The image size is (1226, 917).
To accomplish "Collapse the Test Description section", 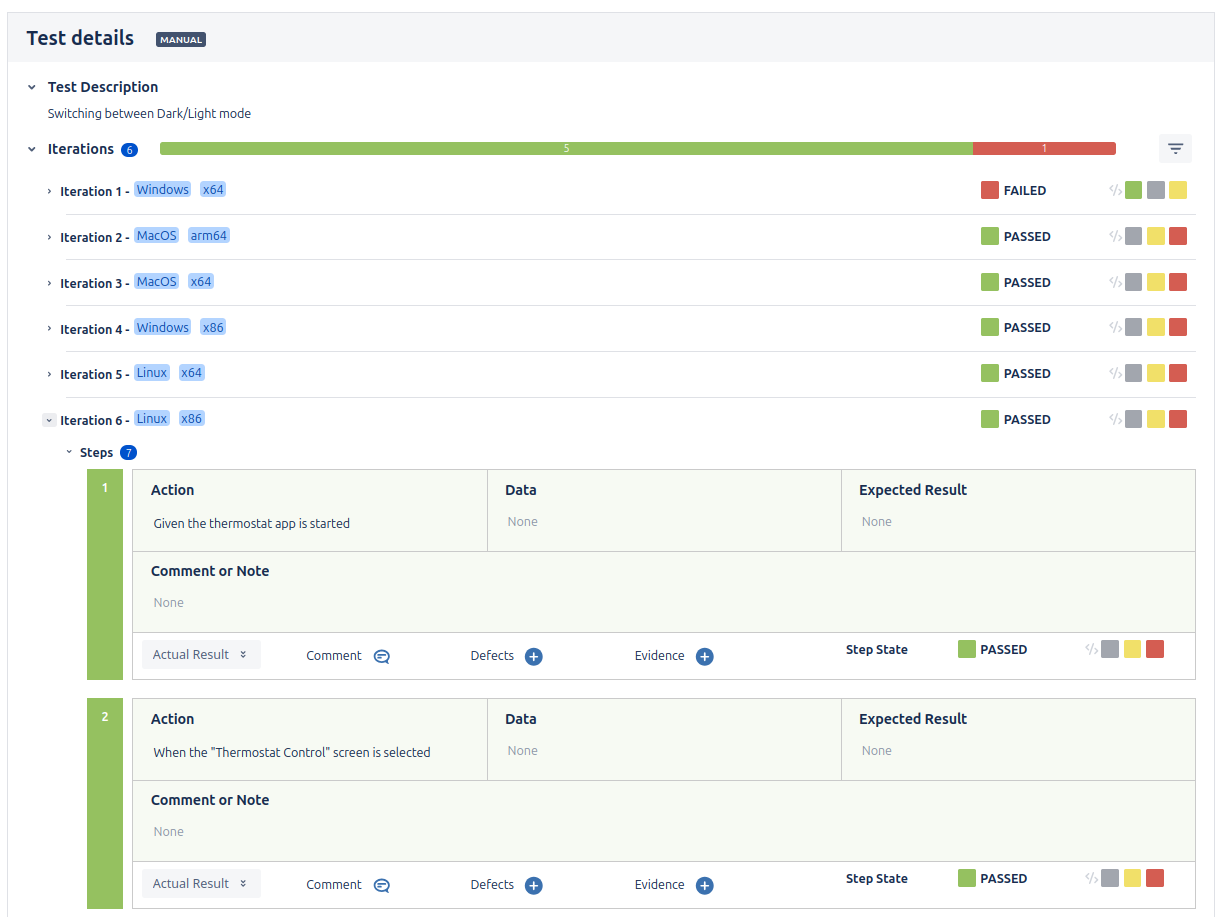I will point(32,87).
